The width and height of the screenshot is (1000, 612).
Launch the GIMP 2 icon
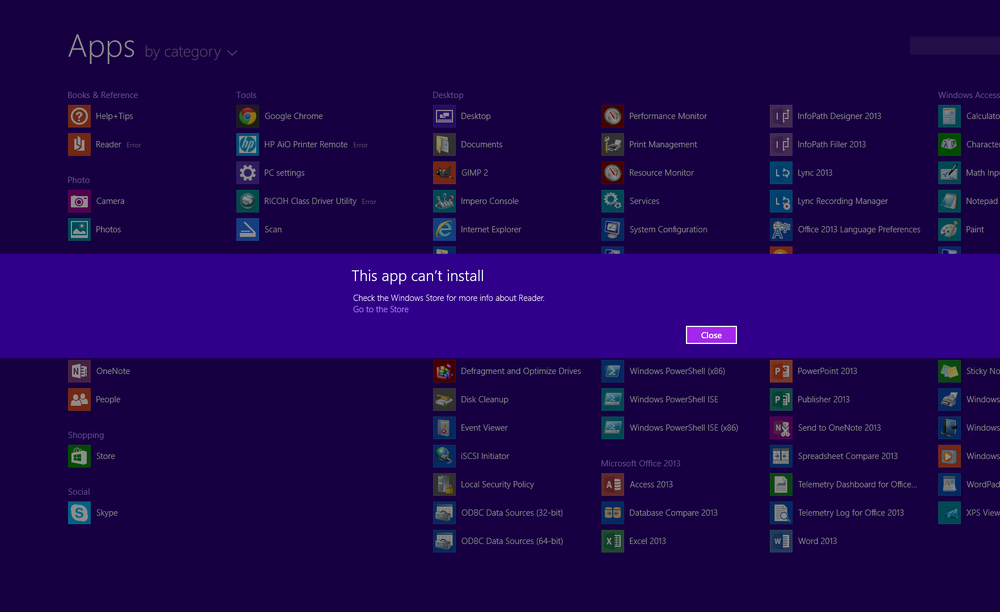pyautogui.click(x=444, y=173)
